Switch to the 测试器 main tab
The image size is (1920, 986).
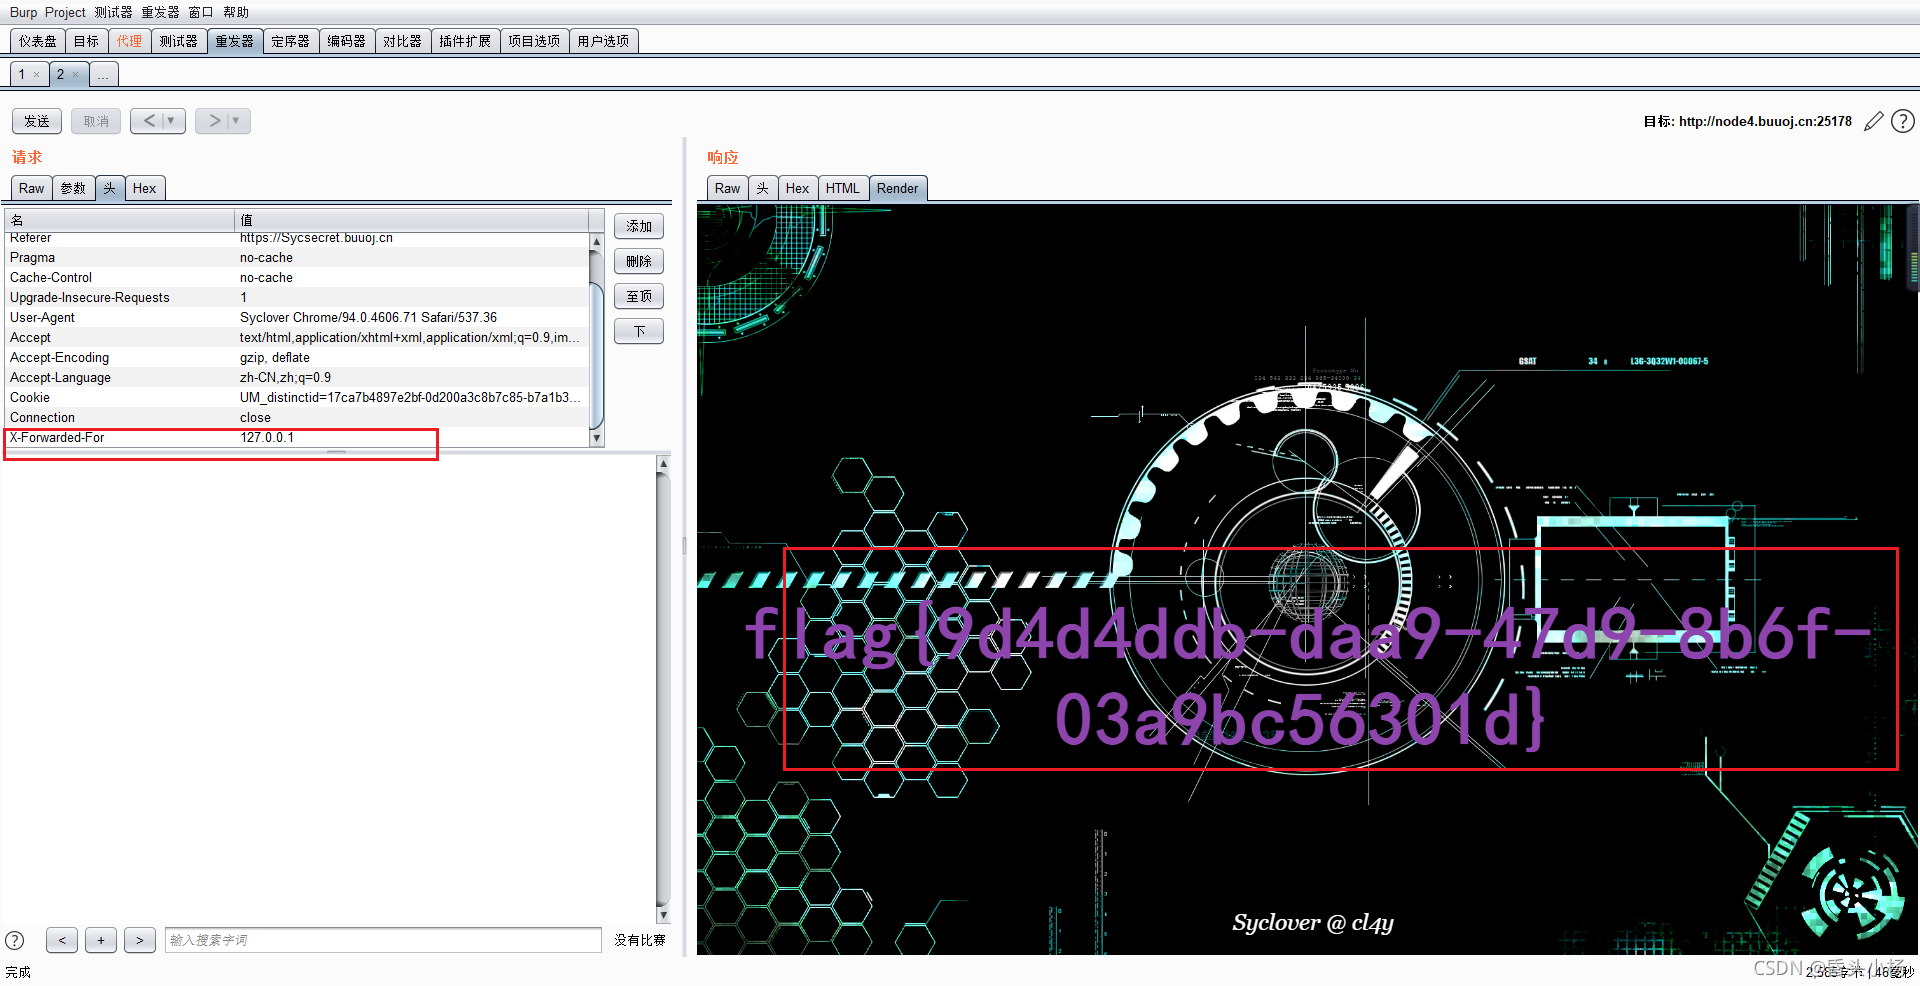(x=178, y=41)
